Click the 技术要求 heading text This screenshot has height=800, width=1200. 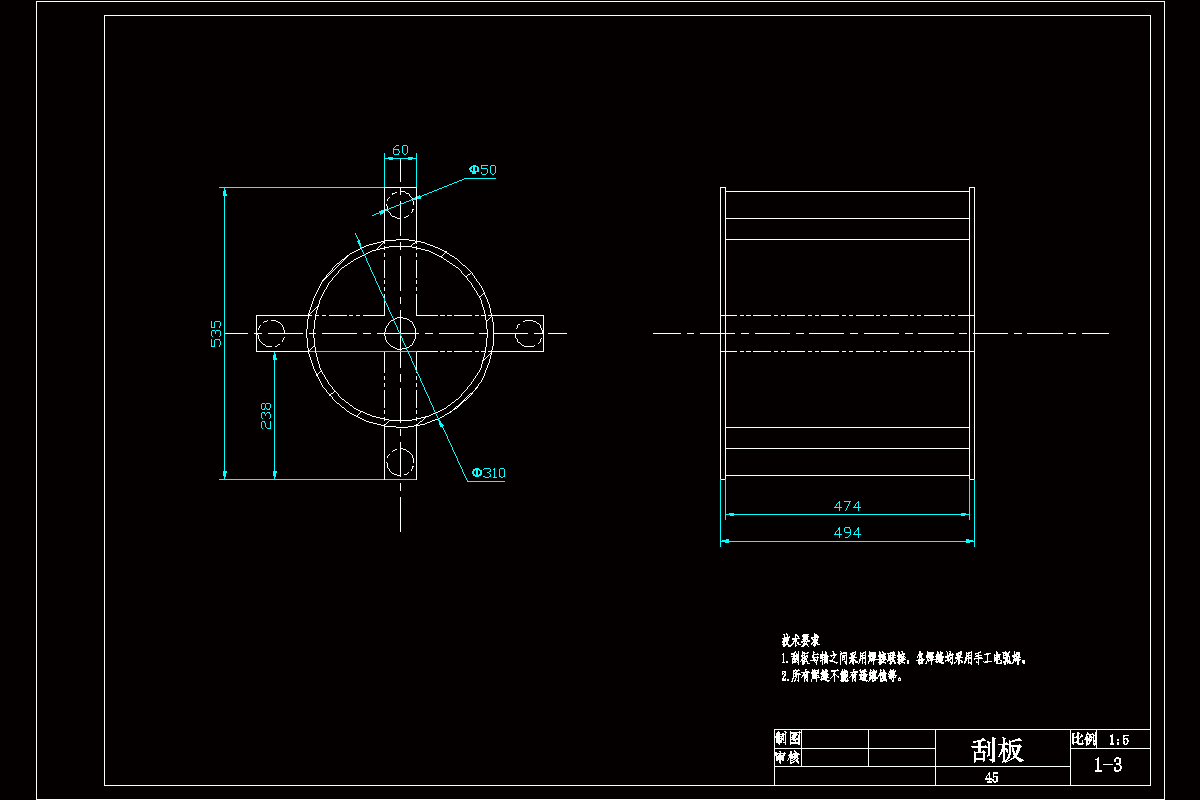coord(801,640)
